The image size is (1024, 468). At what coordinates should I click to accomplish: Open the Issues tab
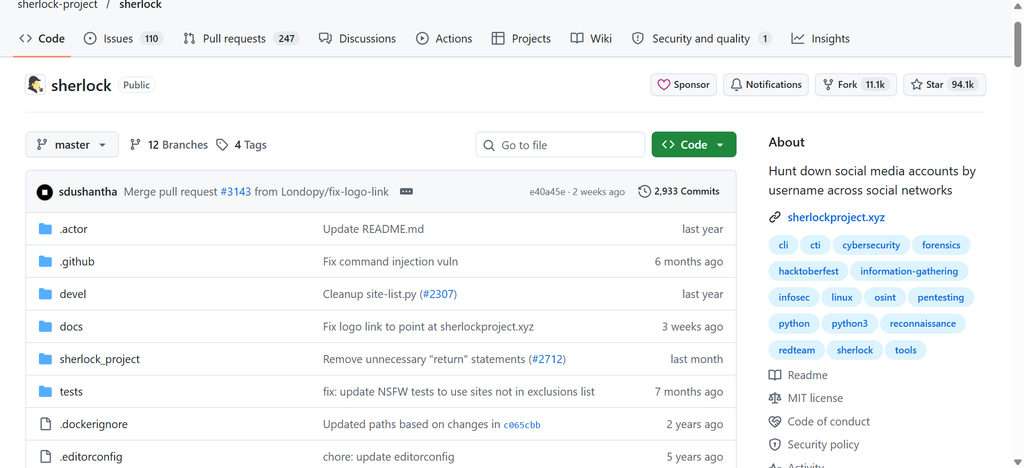click(x=123, y=39)
